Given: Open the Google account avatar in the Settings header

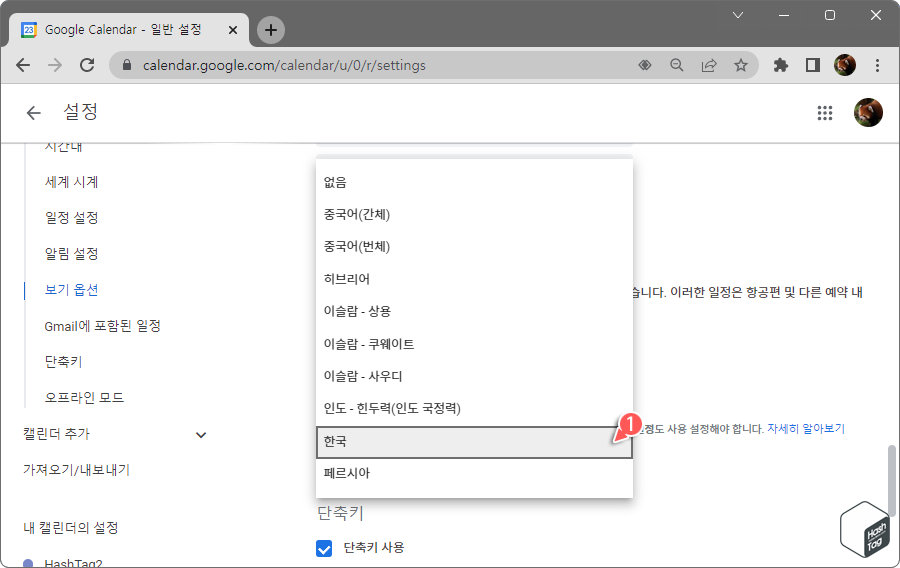Looking at the screenshot, I should click(868, 112).
